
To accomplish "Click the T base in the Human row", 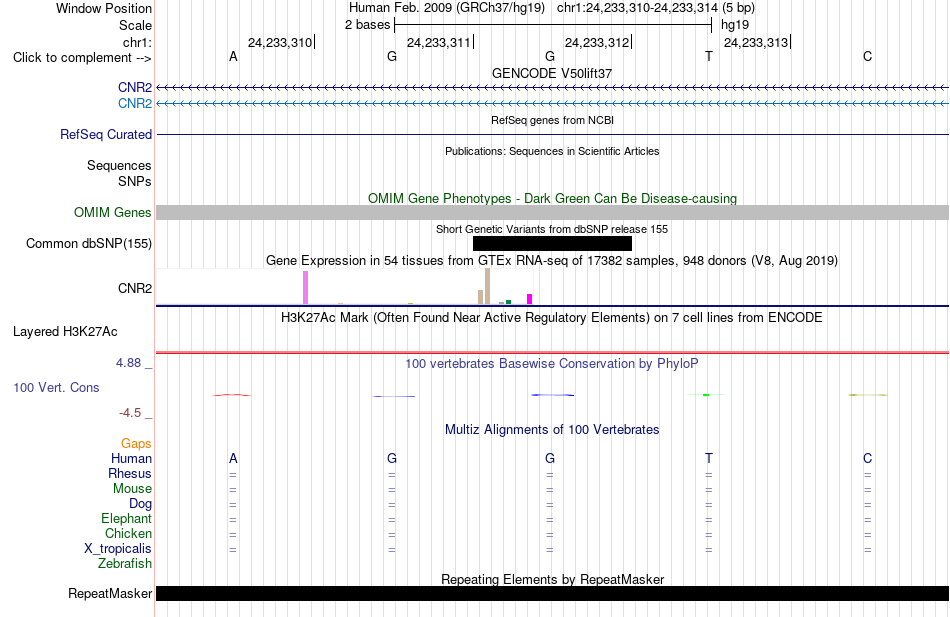I will tap(709, 458).
